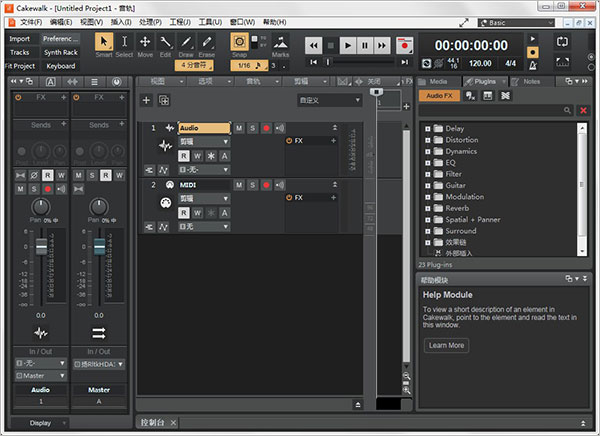Expand the Distortion folder
Viewport: 600px width, 436px height.
(428, 140)
